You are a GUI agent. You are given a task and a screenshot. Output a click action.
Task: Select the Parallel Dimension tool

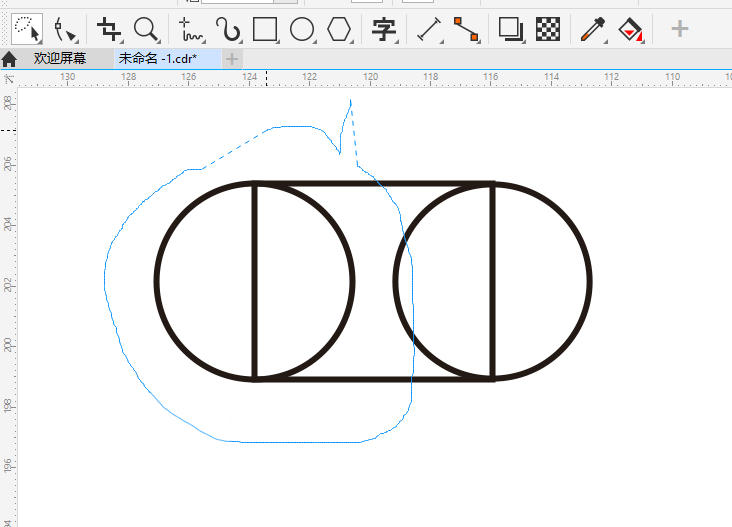tap(429, 30)
